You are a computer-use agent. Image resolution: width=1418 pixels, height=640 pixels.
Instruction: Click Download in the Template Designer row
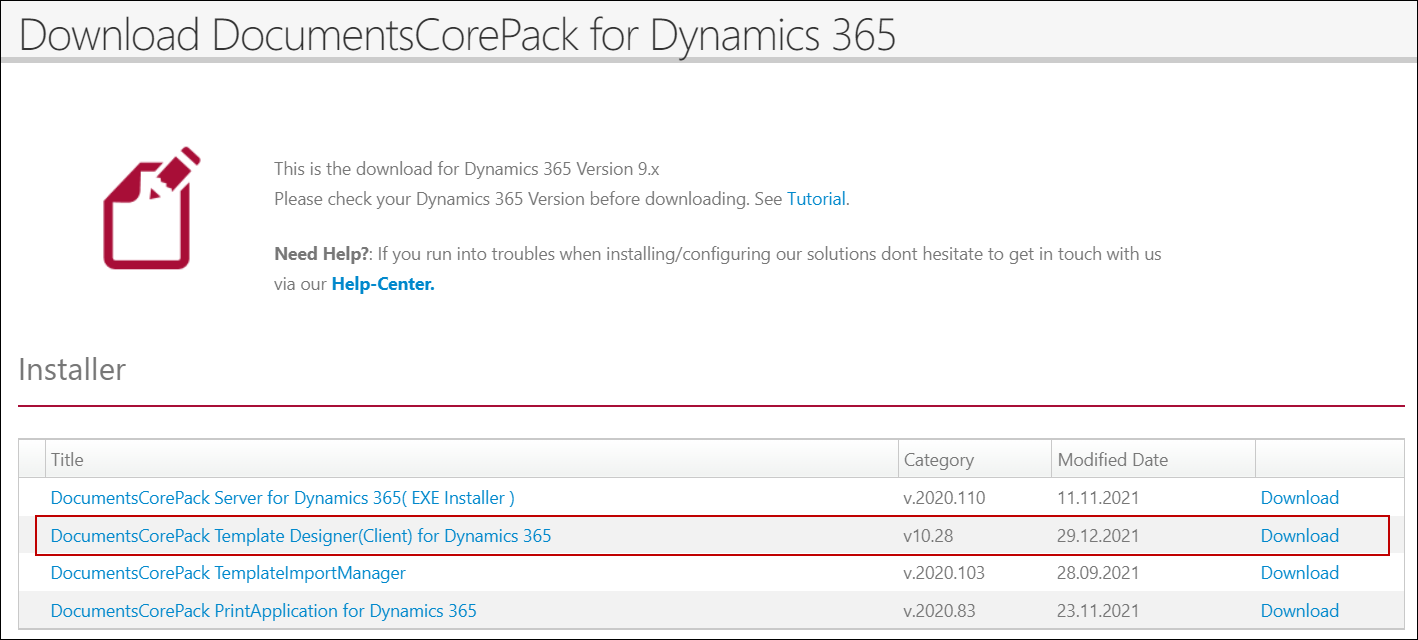point(1299,536)
